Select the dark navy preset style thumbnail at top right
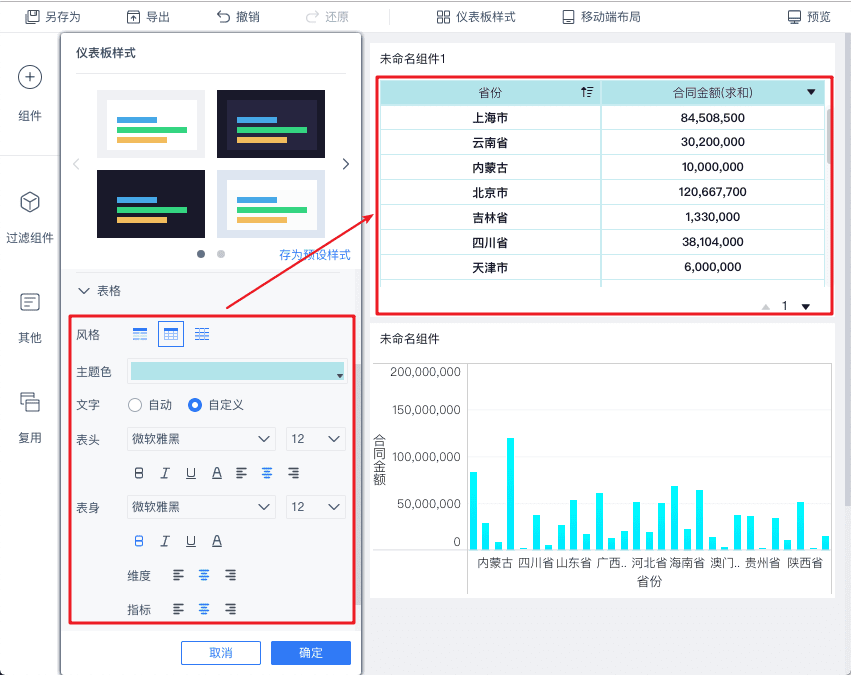 271,124
